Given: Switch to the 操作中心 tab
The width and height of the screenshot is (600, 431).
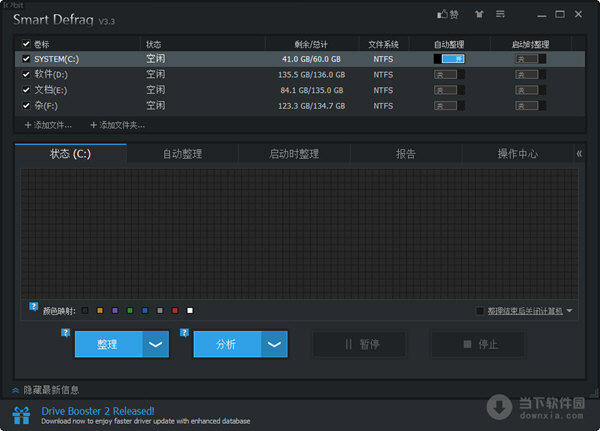Looking at the screenshot, I should (x=517, y=154).
